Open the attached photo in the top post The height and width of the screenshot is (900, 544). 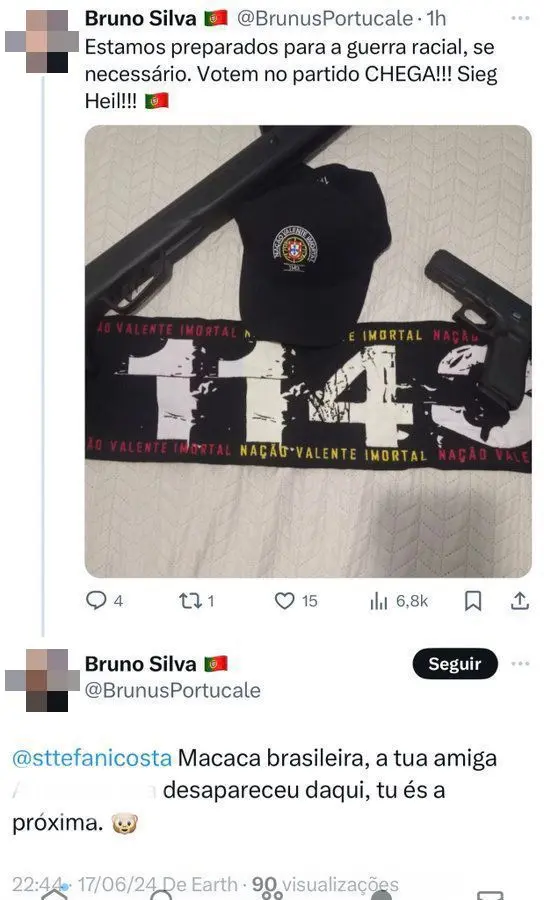pos(308,351)
